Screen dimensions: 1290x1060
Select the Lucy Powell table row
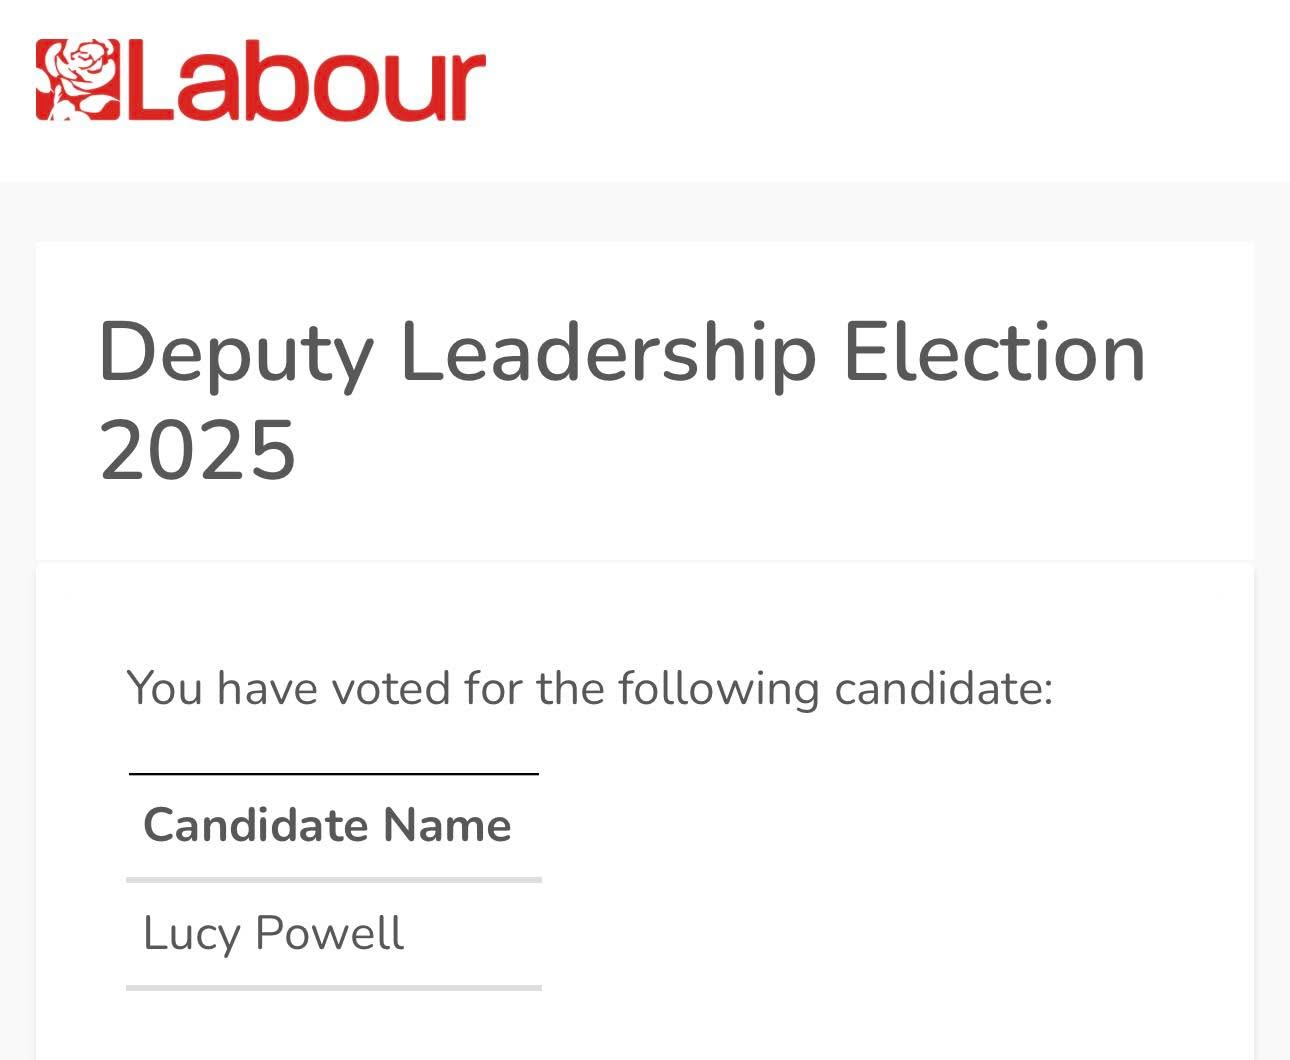tap(333, 934)
